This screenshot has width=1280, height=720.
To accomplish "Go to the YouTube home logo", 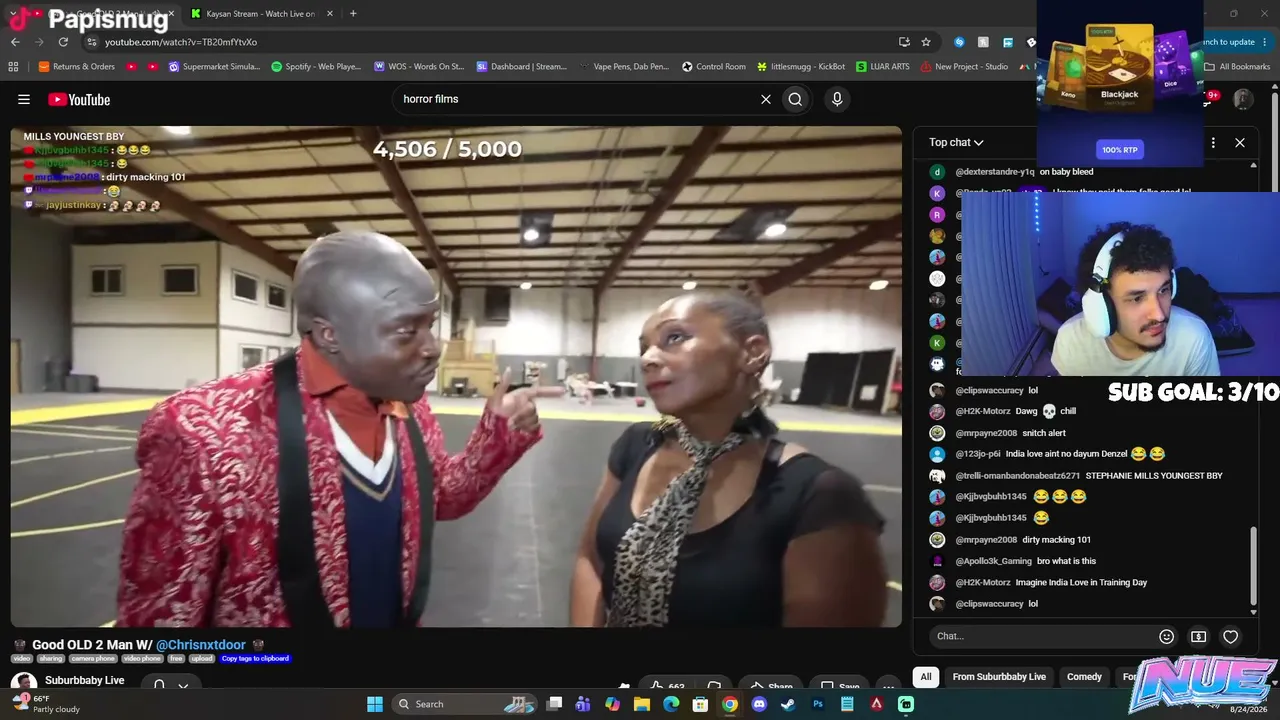I will coord(79,99).
